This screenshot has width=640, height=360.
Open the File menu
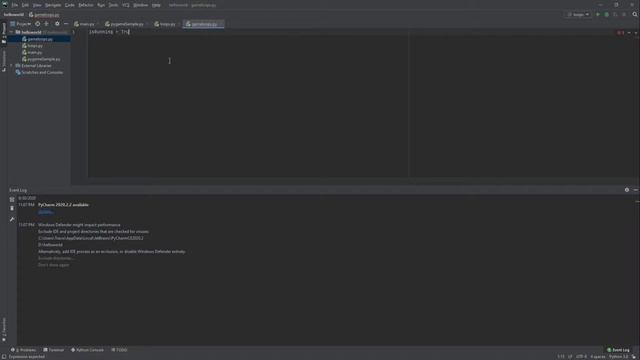tap(15, 5)
